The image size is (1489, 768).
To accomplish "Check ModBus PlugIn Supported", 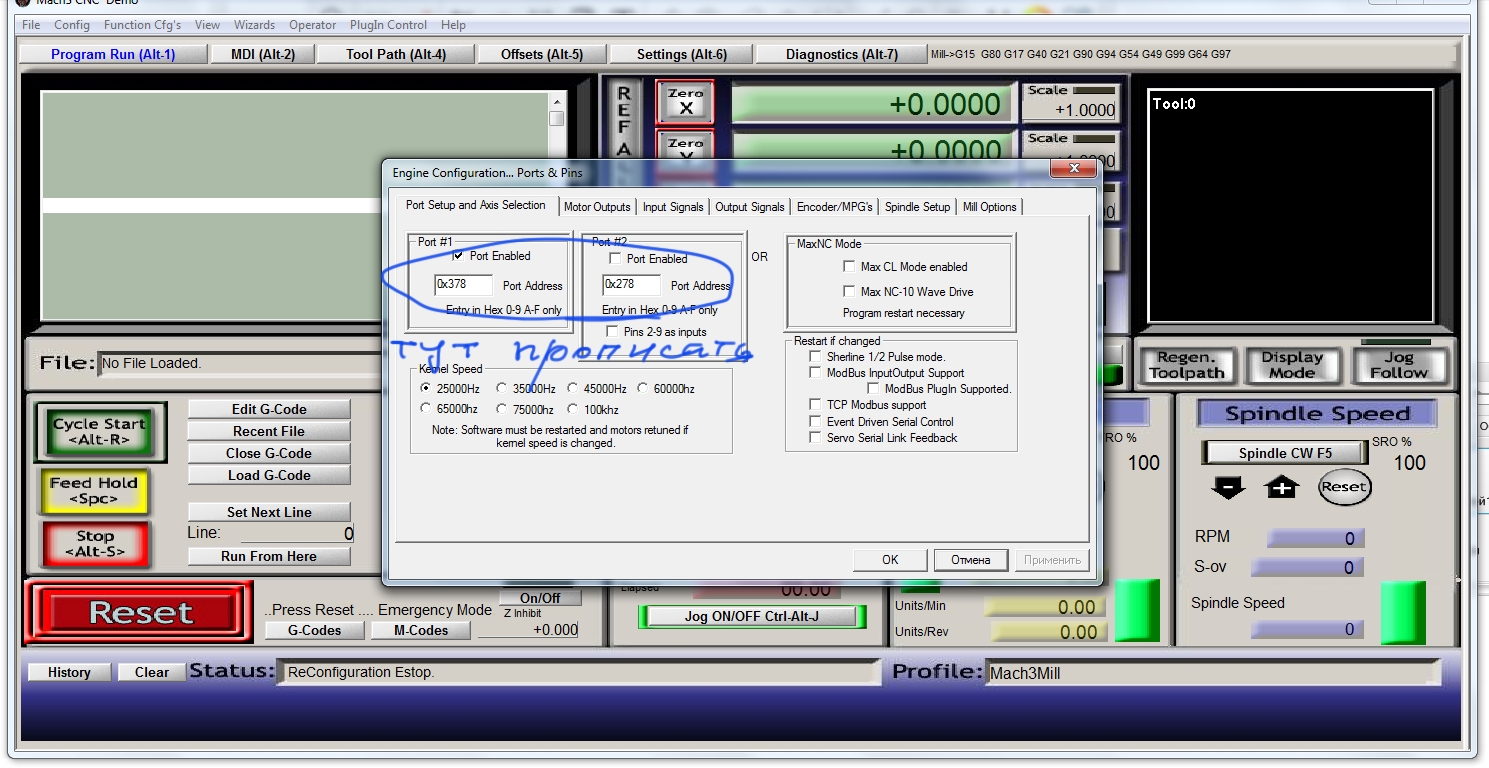I will pyautogui.click(x=874, y=389).
